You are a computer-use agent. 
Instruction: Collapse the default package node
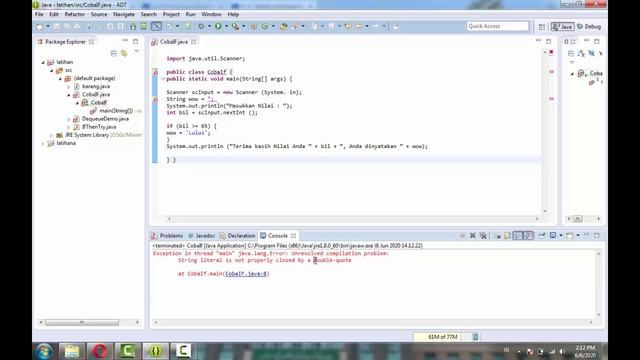point(60,79)
